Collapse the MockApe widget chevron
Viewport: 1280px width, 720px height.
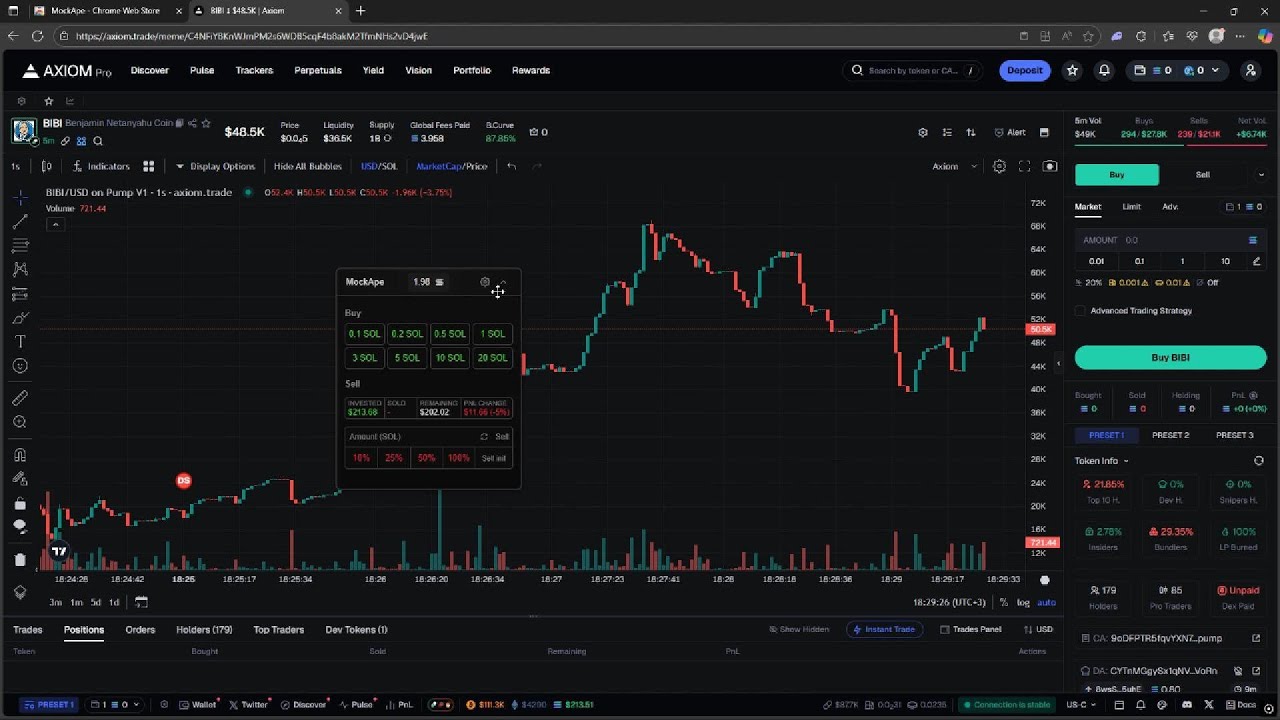pos(503,282)
